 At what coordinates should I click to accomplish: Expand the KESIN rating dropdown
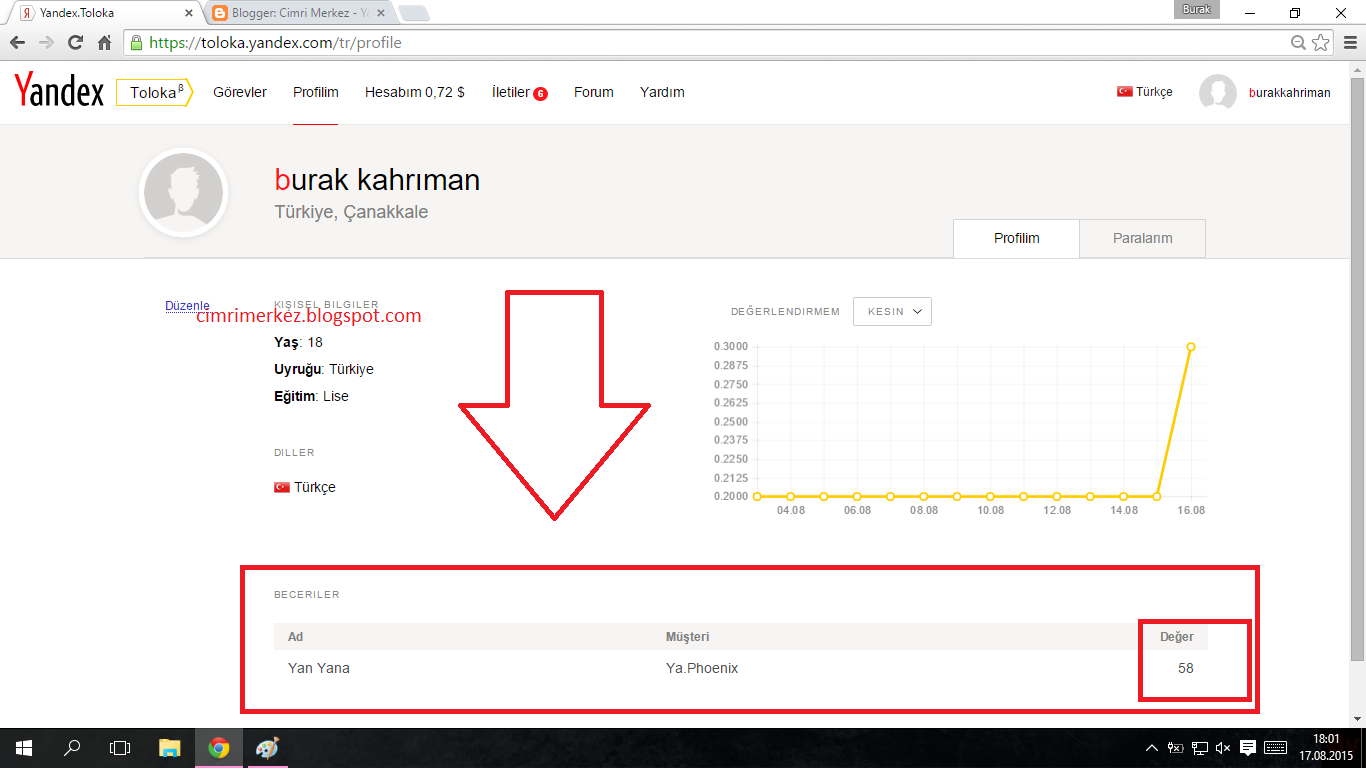click(x=892, y=311)
